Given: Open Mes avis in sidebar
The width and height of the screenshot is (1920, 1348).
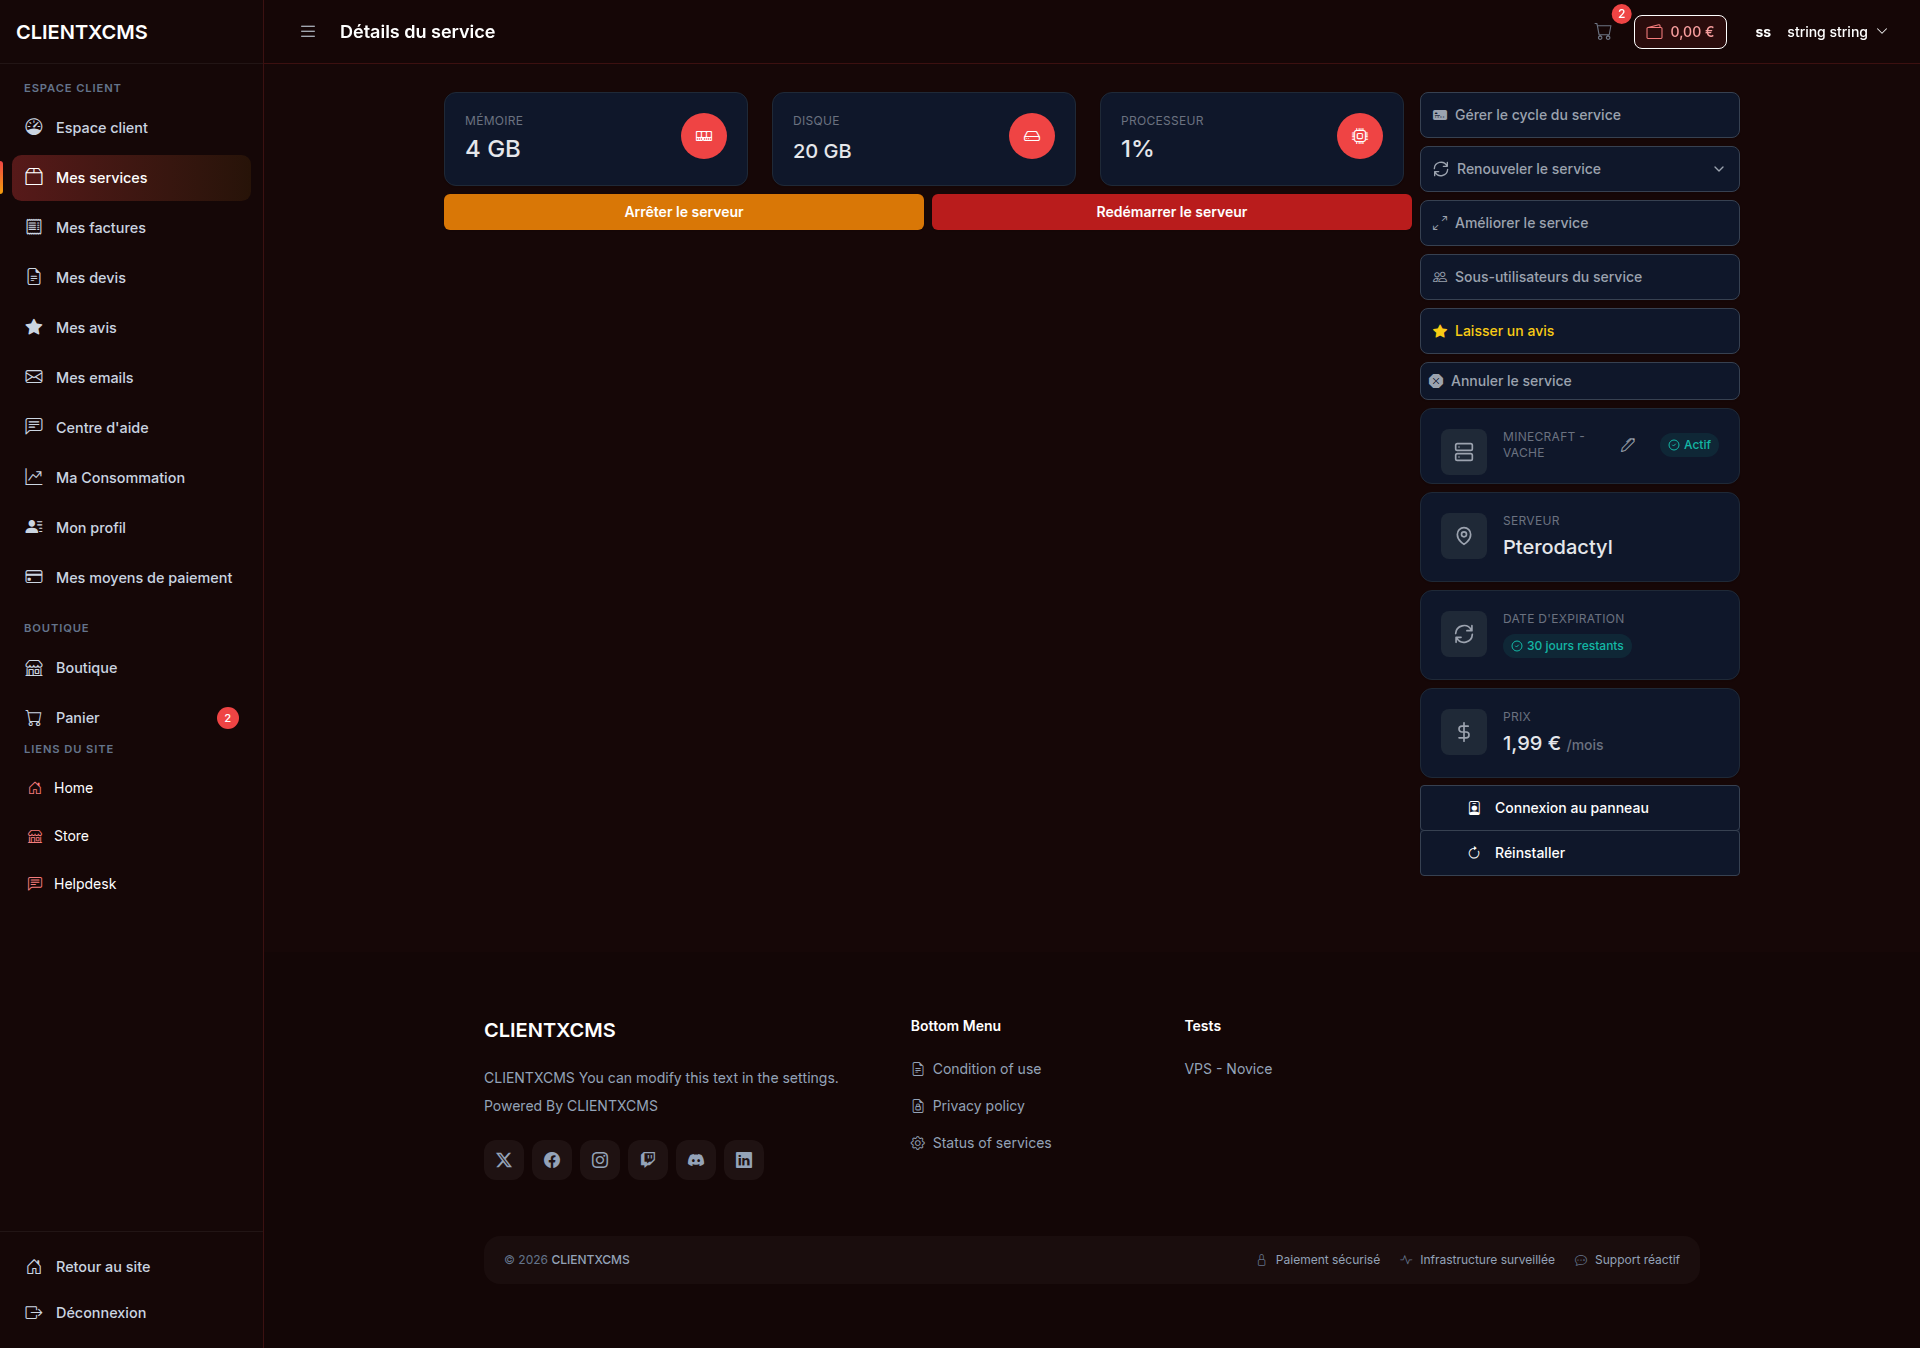Looking at the screenshot, I should click(x=131, y=328).
